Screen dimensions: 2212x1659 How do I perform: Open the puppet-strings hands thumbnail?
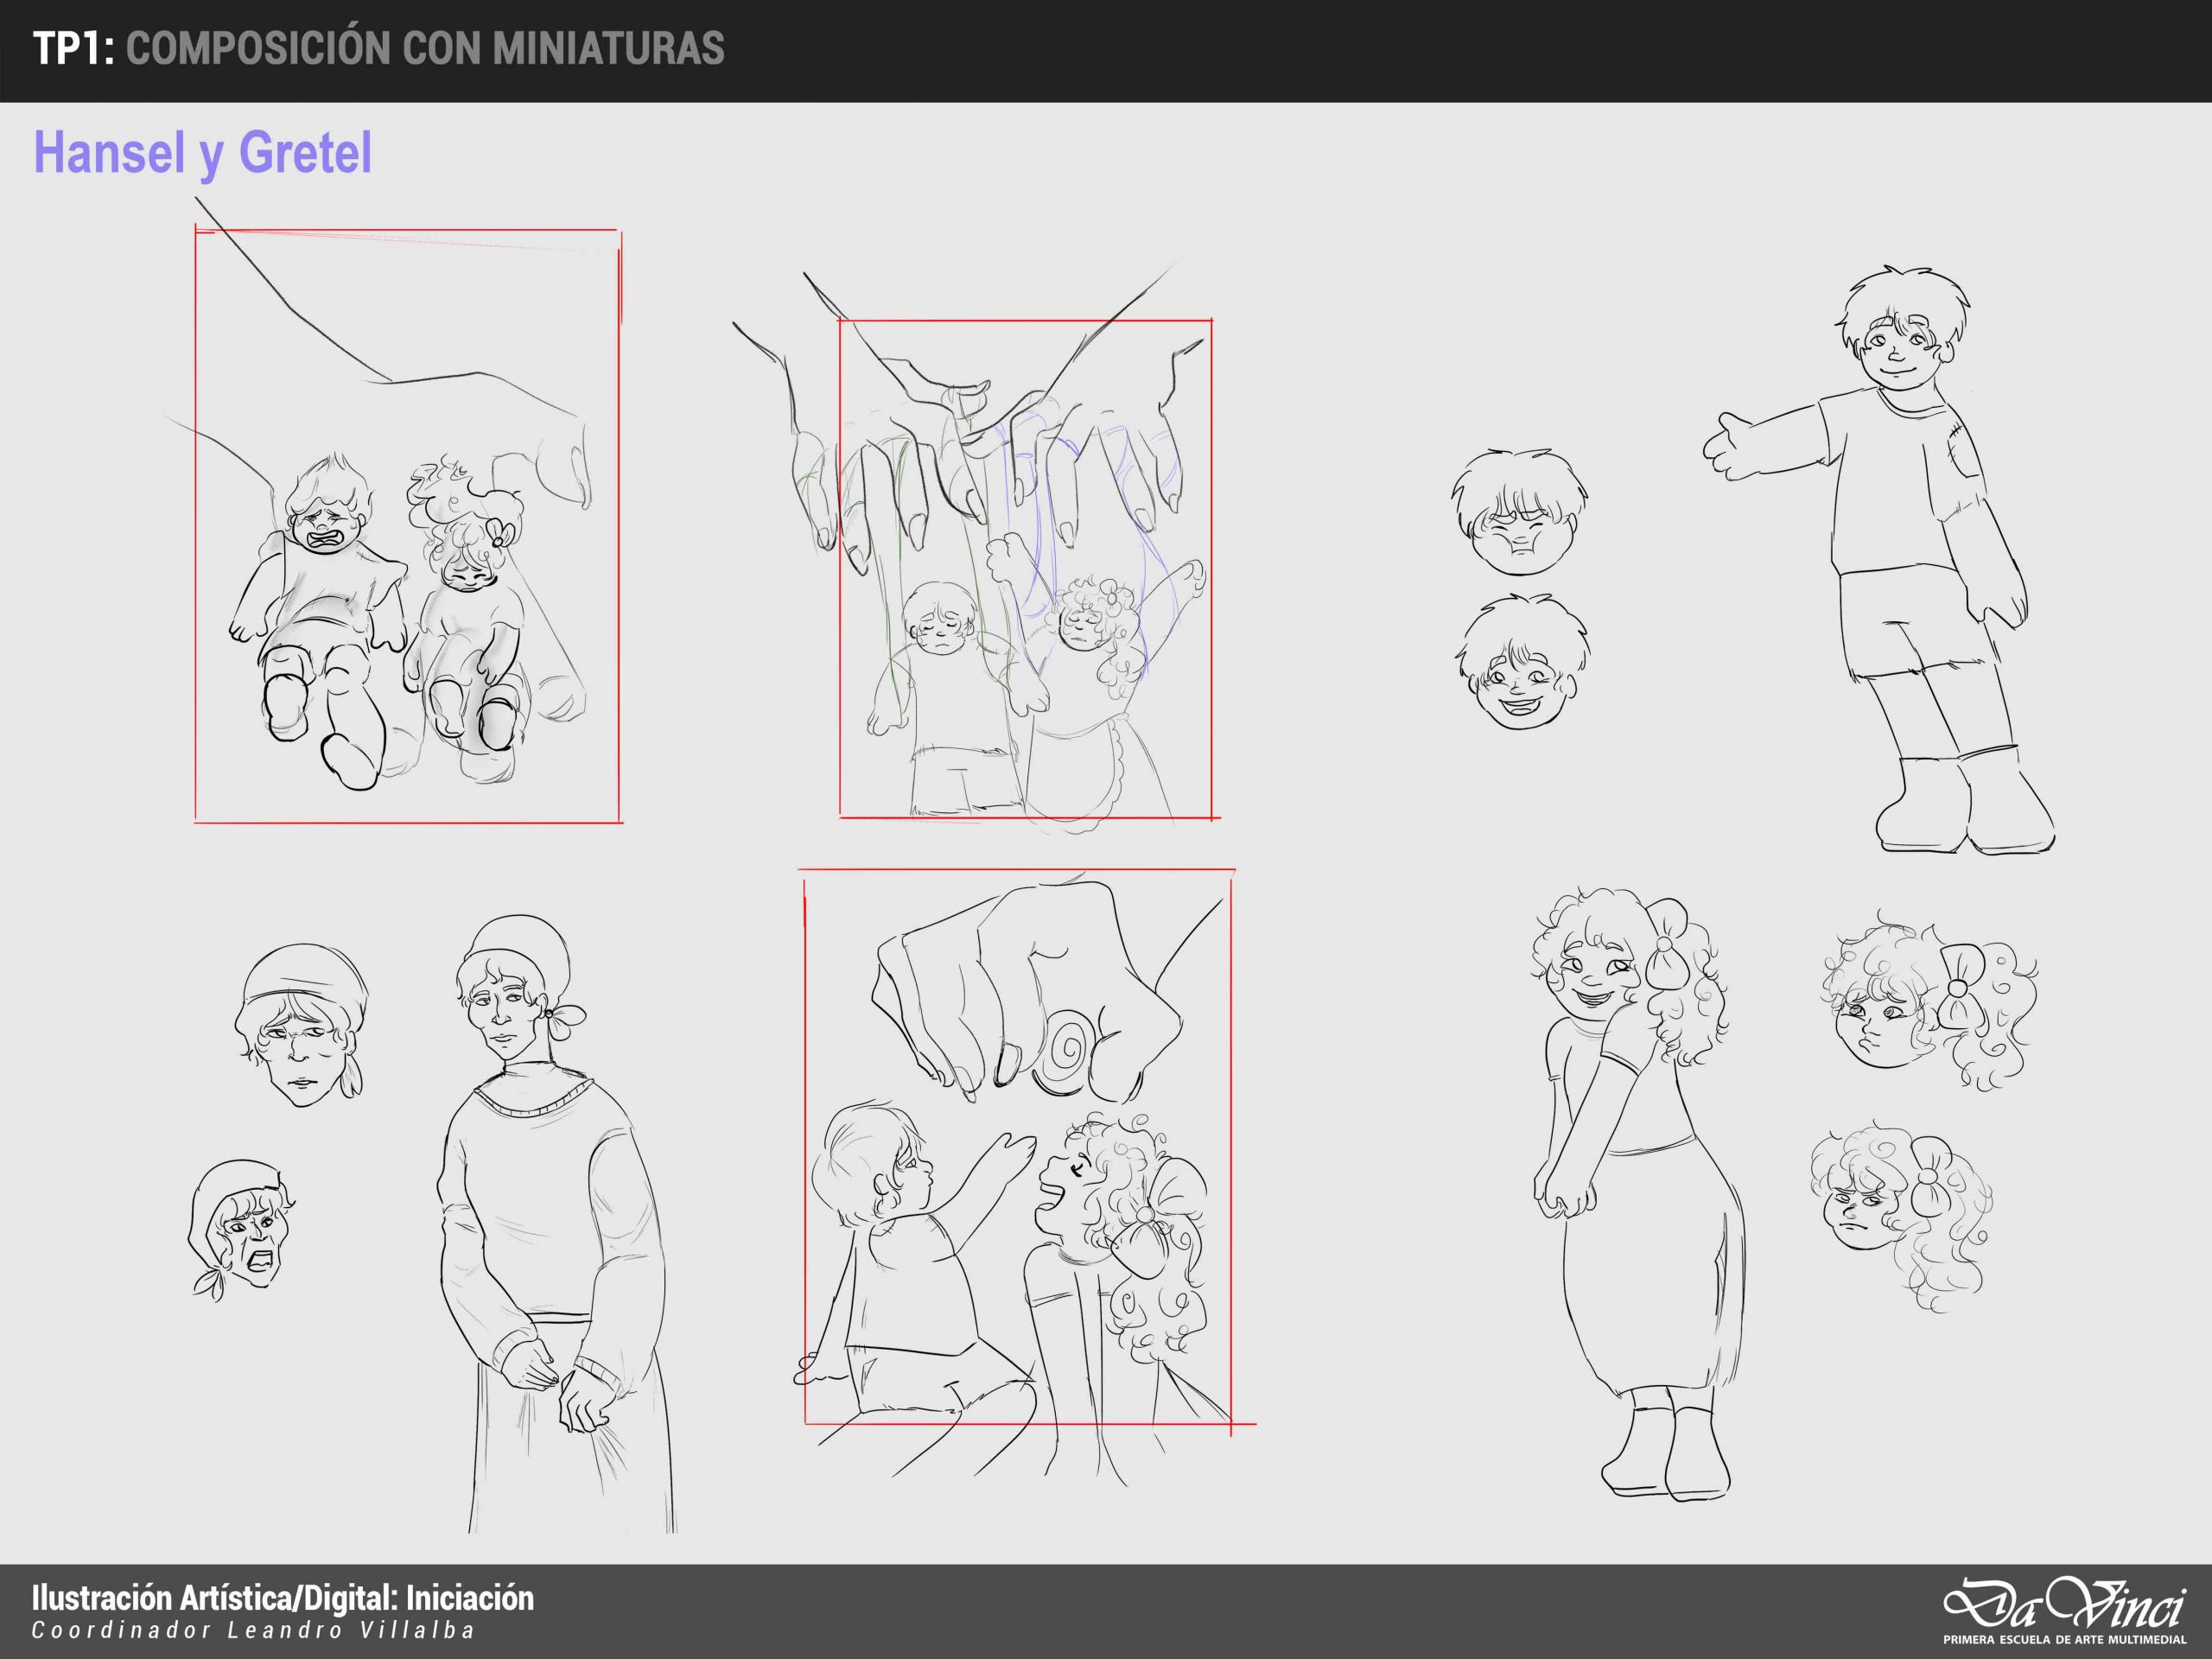point(1024,568)
